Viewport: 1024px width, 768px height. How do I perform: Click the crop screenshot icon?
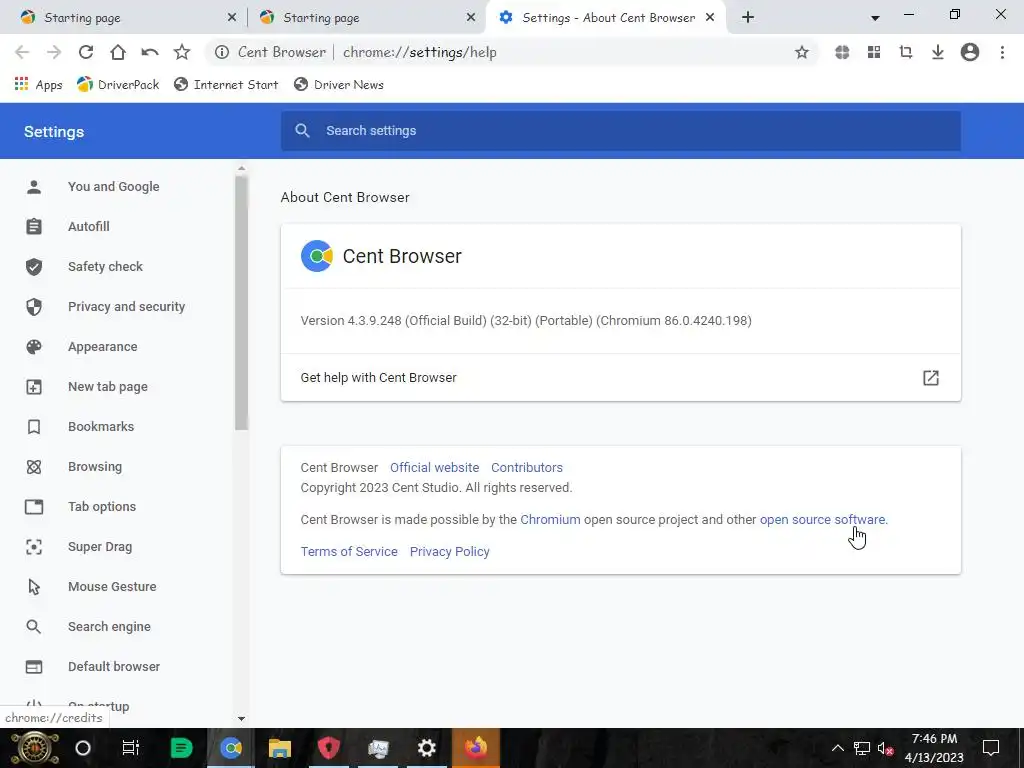906,52
